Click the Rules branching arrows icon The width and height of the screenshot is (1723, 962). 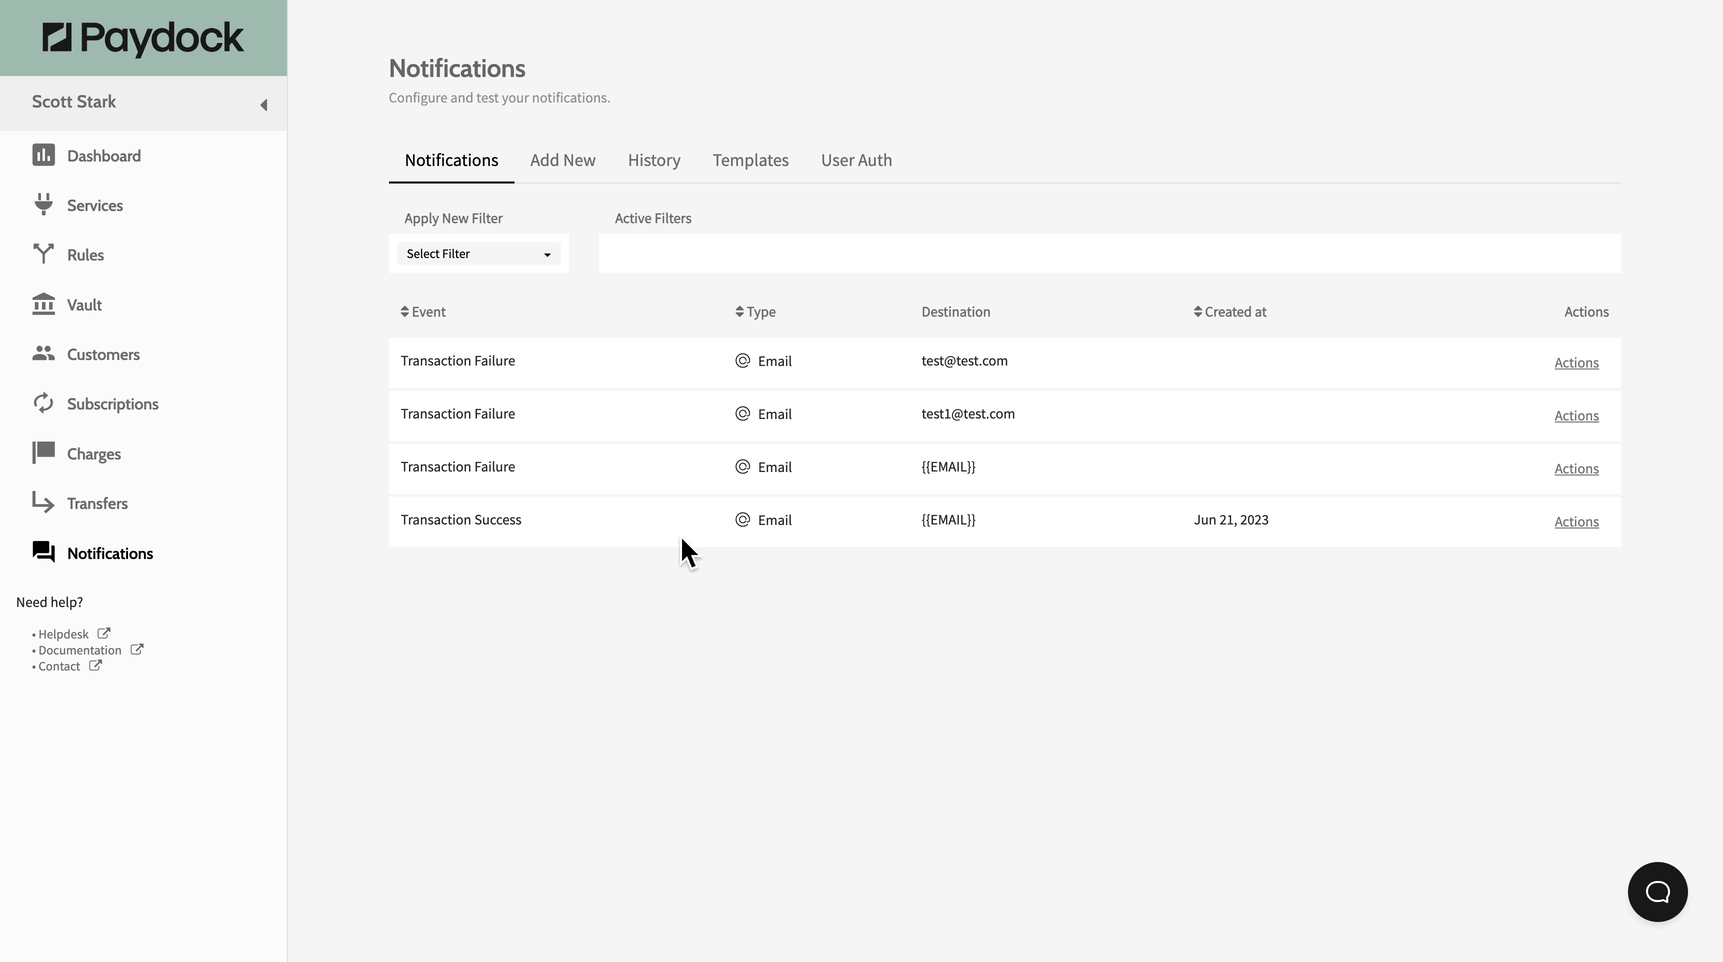pyautogui.click(x=43, y=254)
